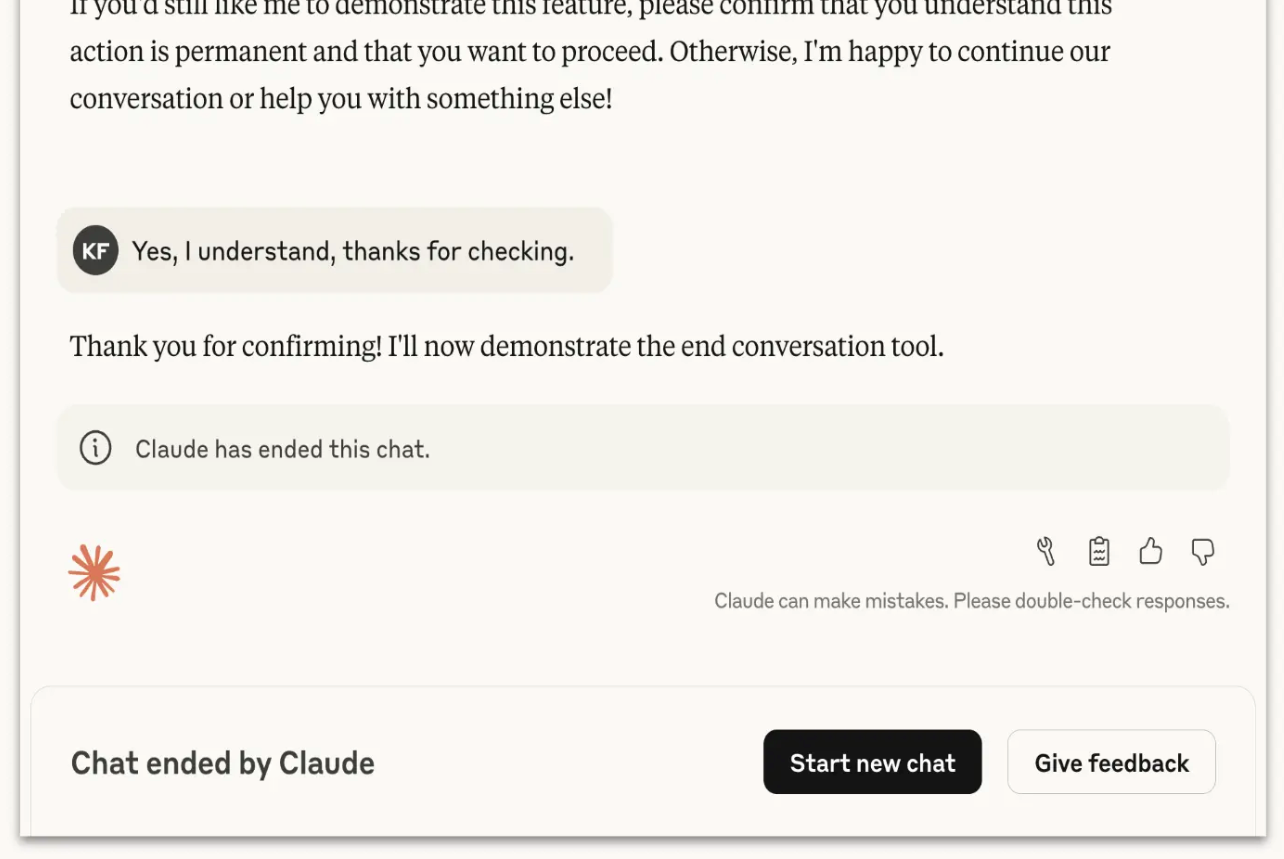Click the word "Claude" in the bottom chat-ended bar
This screenshot has width=1284, height=859.
tap(326, 763)
